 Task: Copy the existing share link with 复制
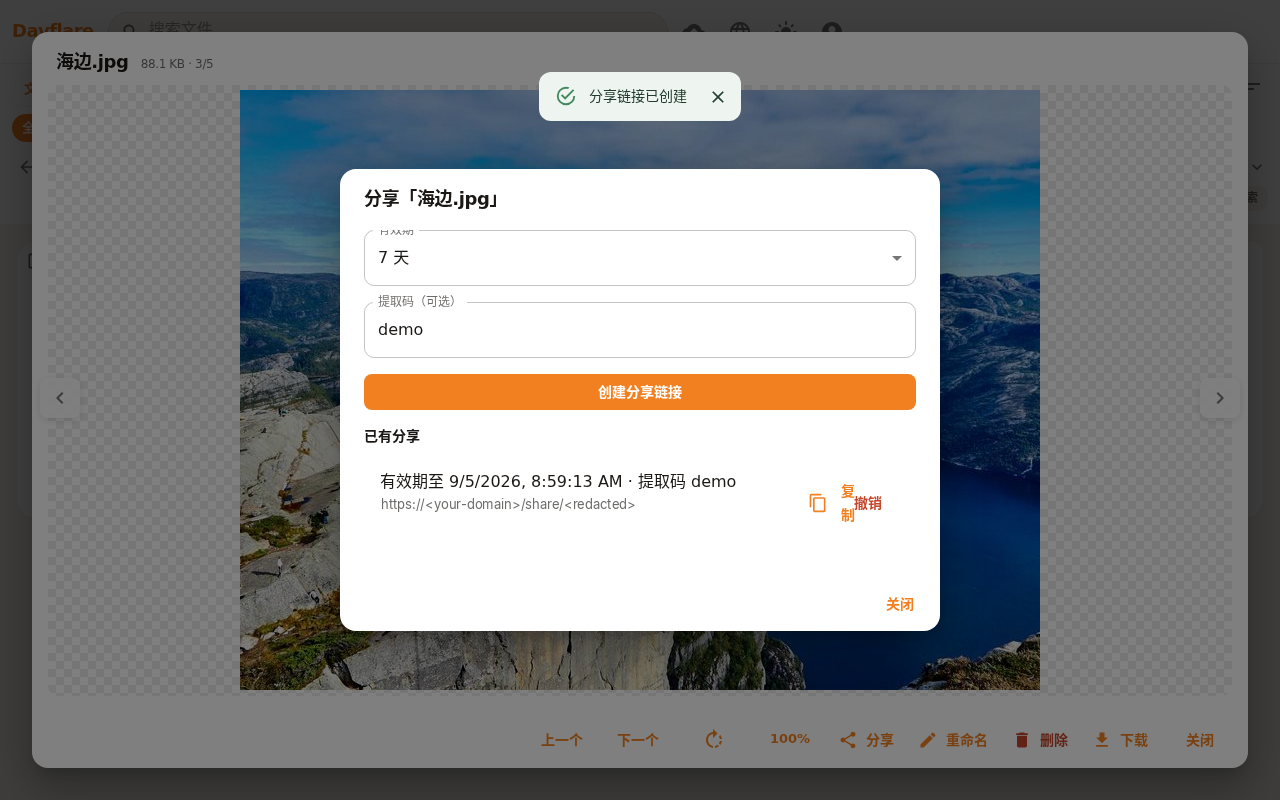(x=832, y=503)
